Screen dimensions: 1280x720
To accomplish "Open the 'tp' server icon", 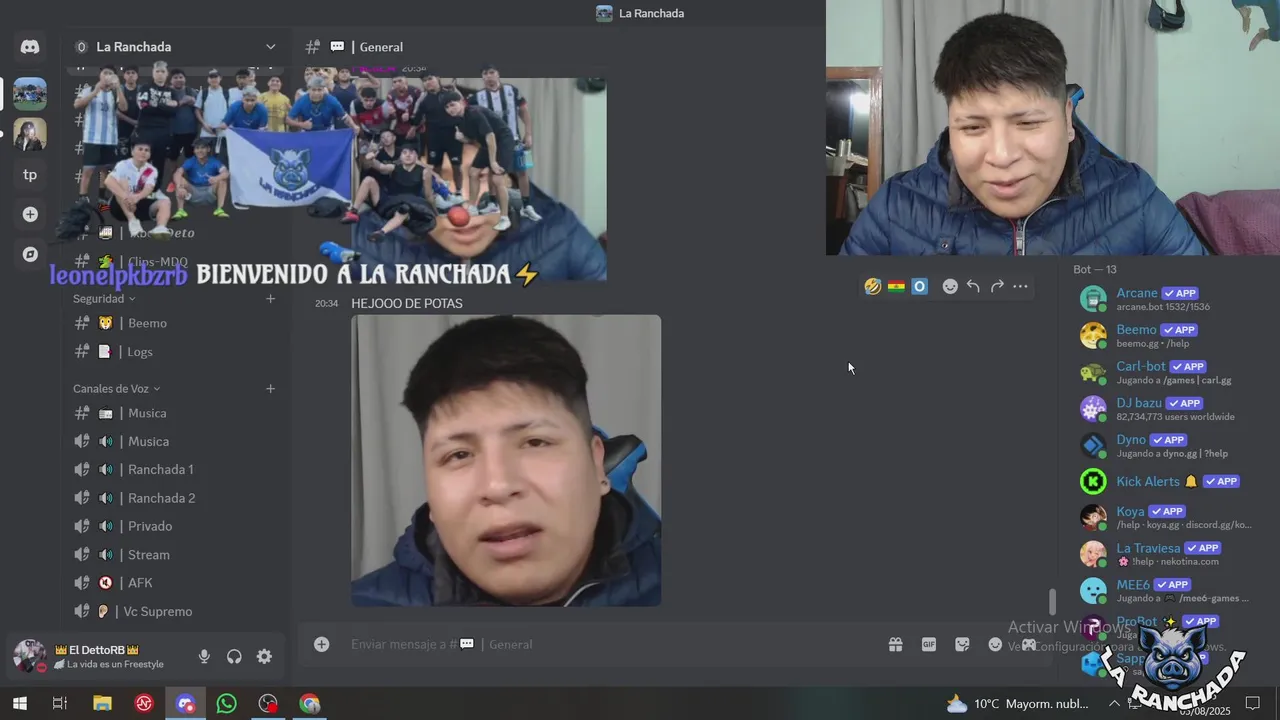I will pos(30,175).
